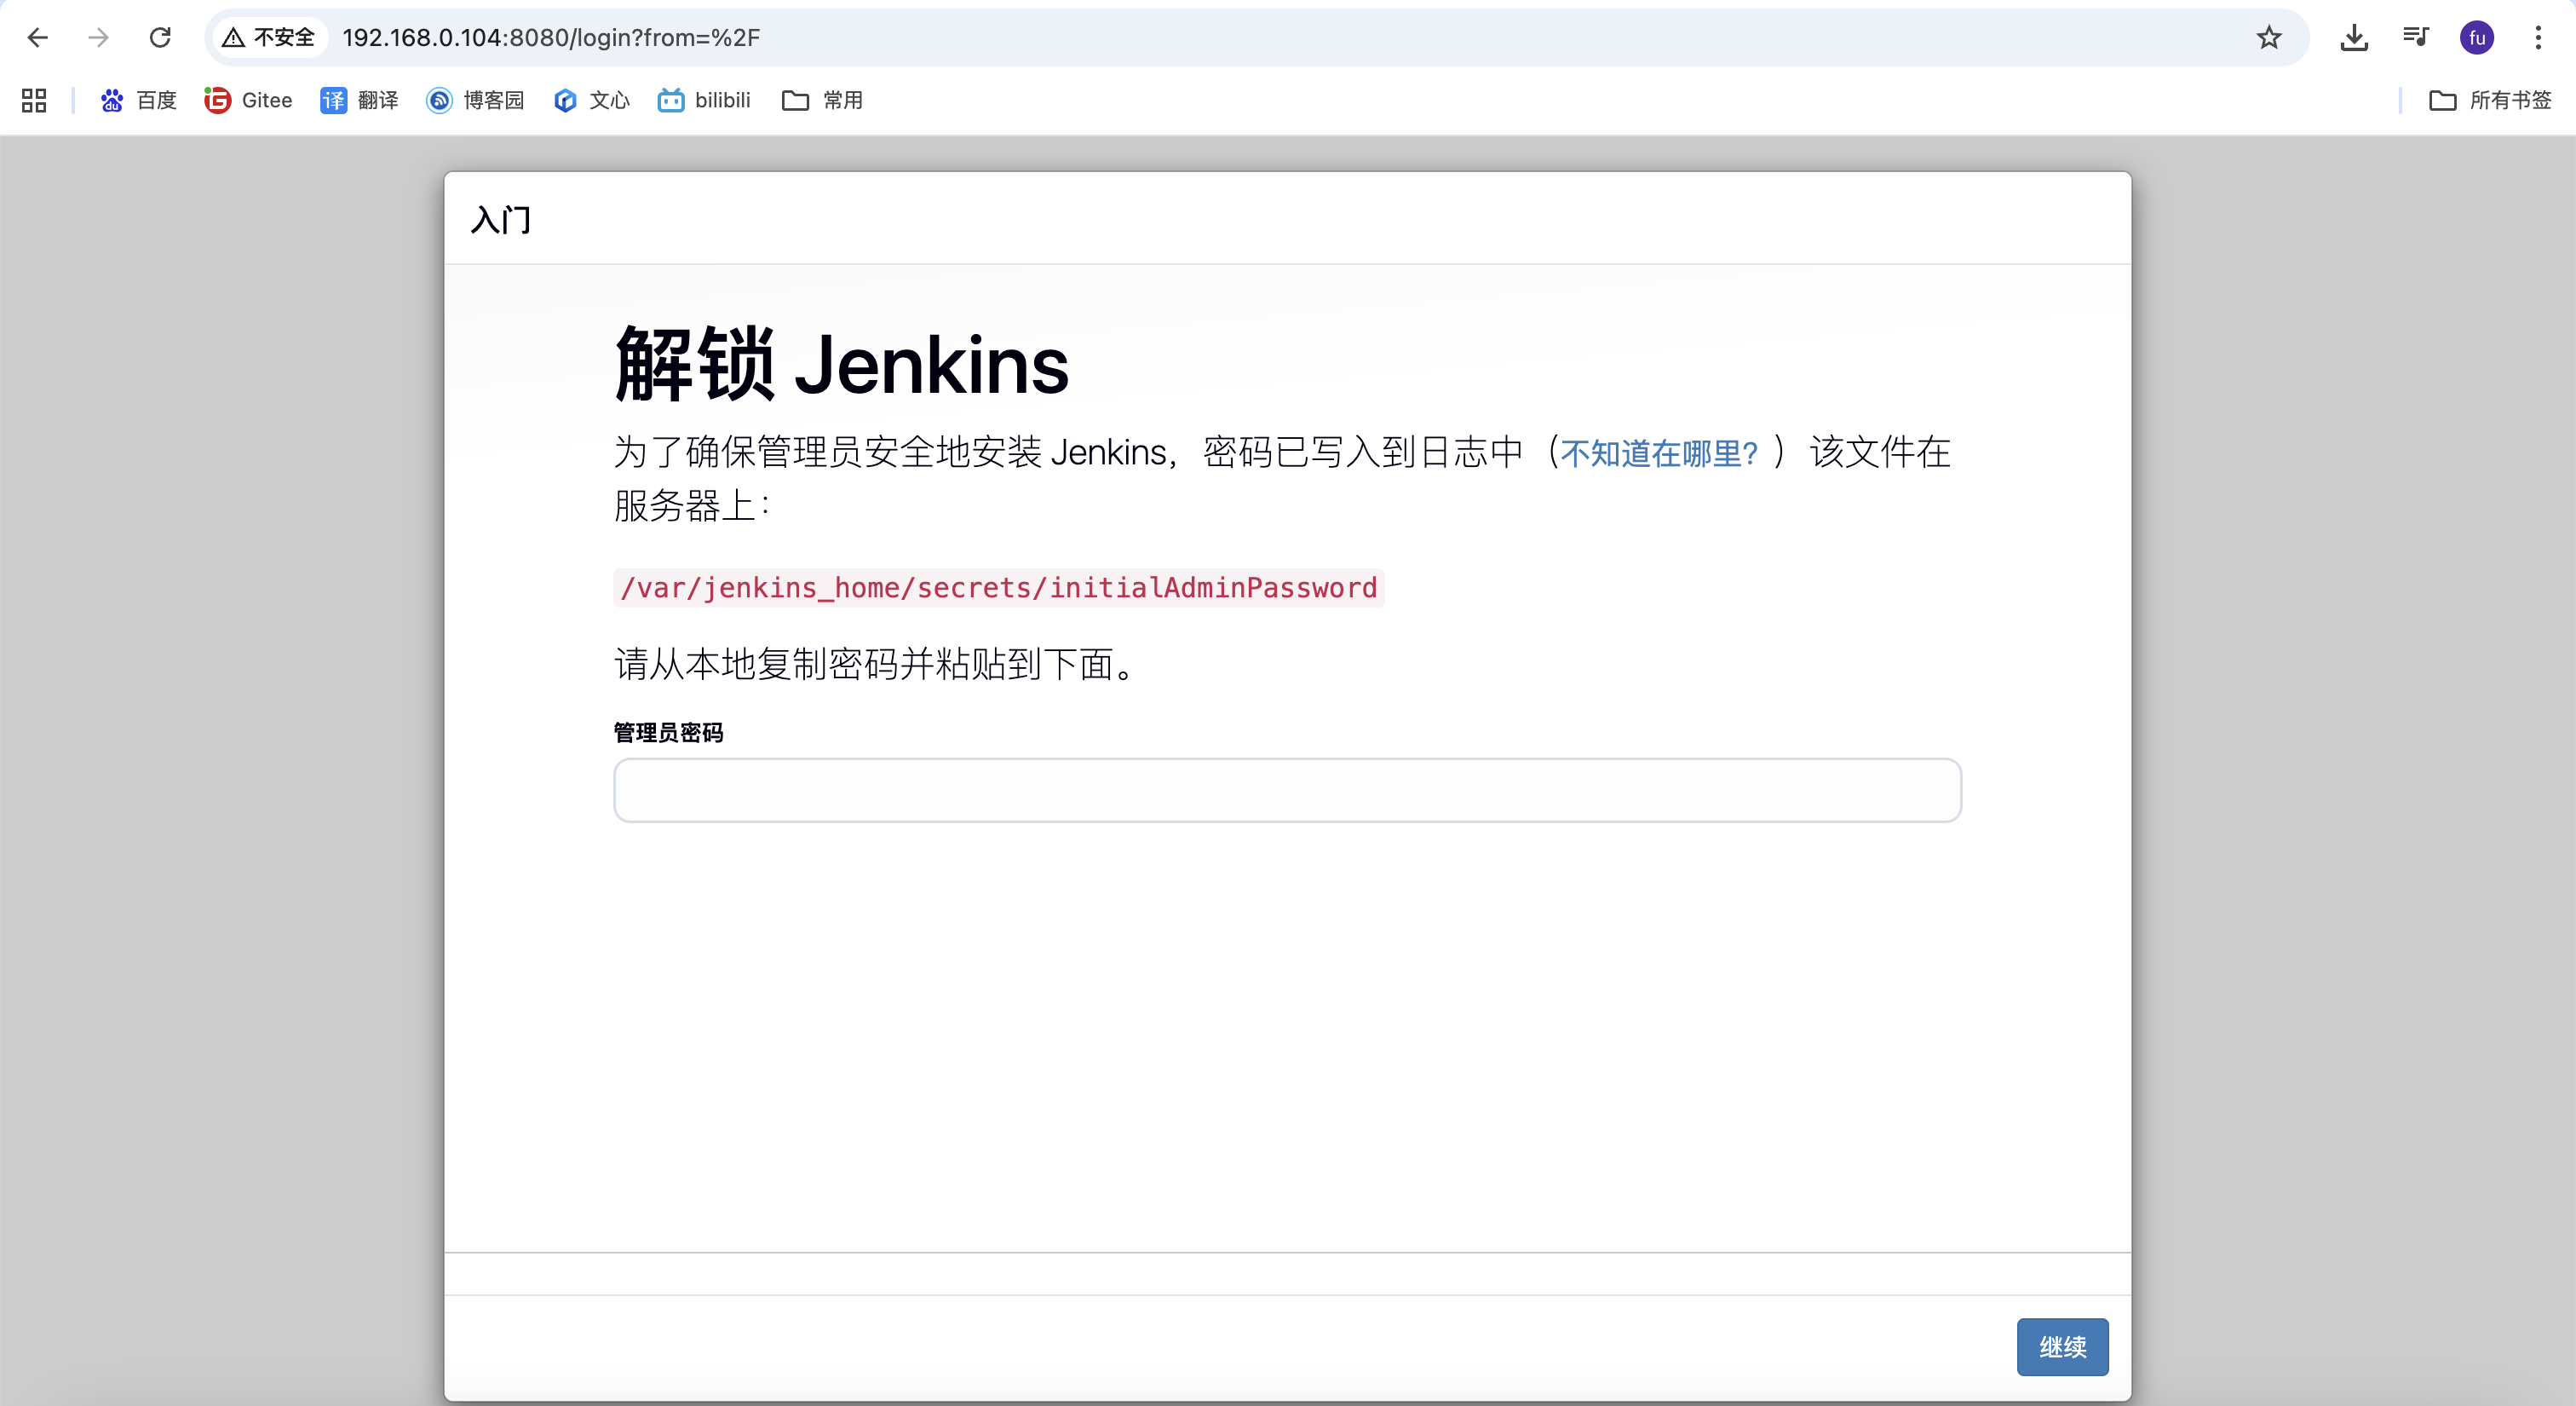Open the fu profile avatar

point(2476,38)
